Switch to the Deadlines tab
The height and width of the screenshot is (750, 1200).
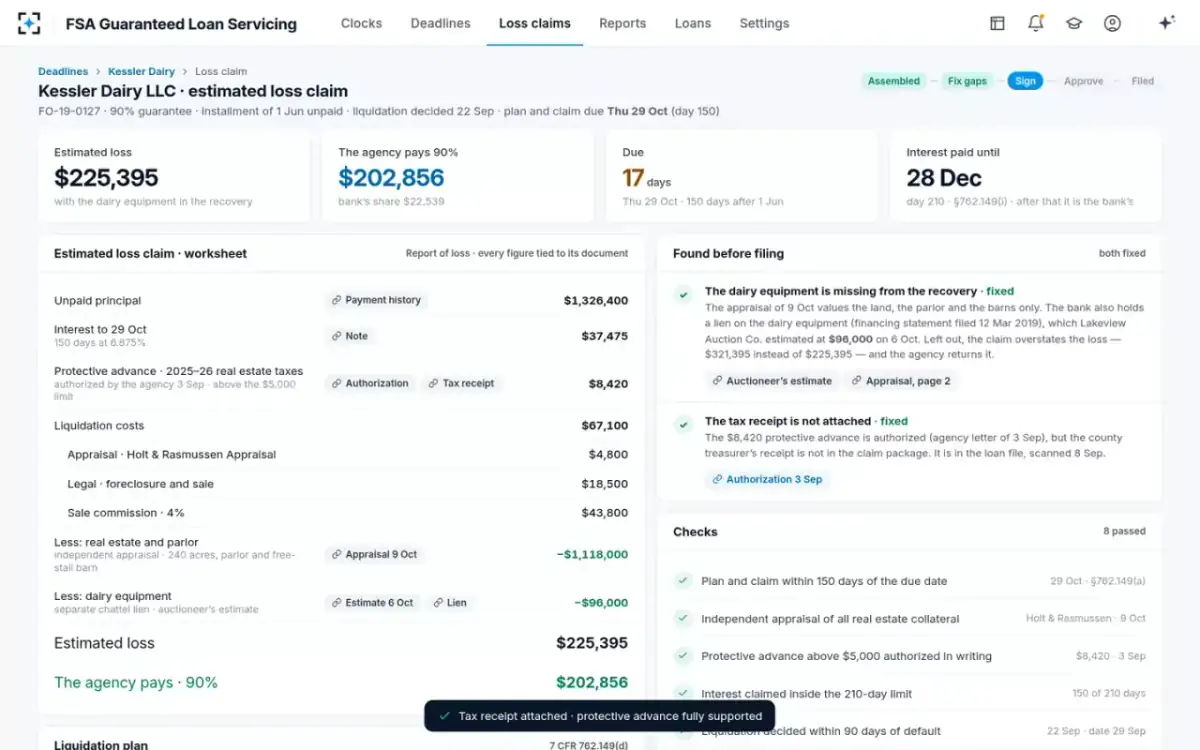click(x=440, y=23)
